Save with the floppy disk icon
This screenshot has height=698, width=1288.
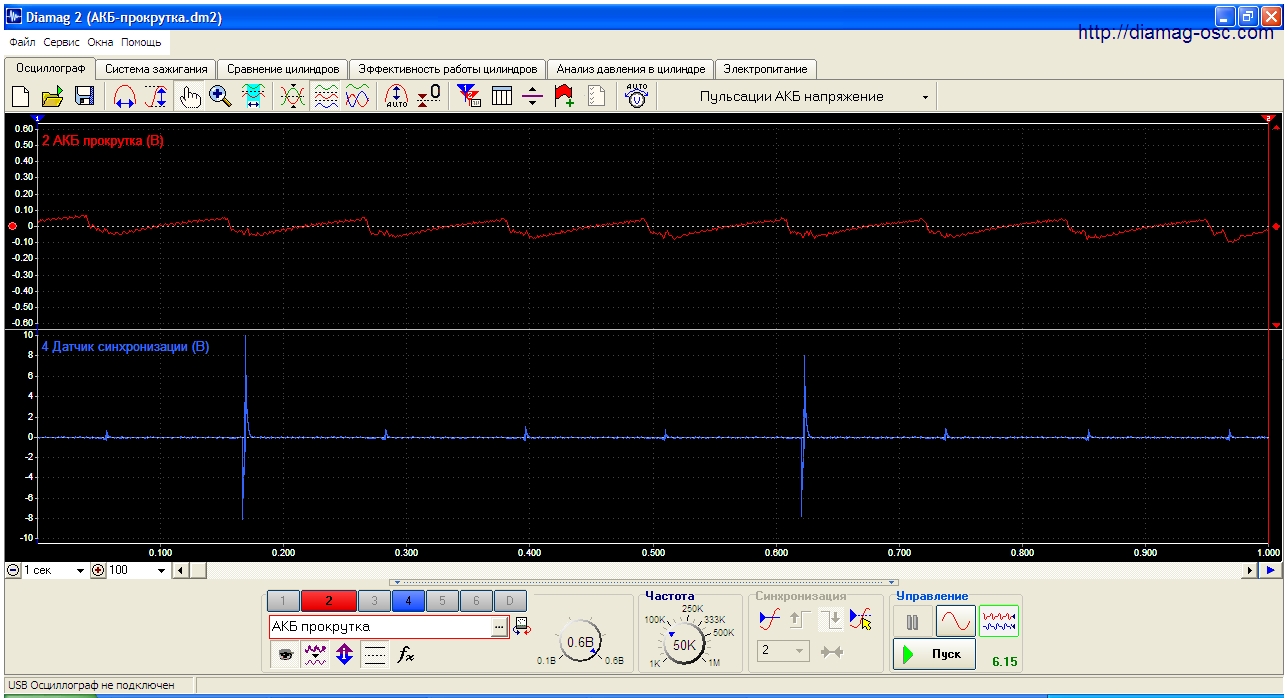click(84, 96)
